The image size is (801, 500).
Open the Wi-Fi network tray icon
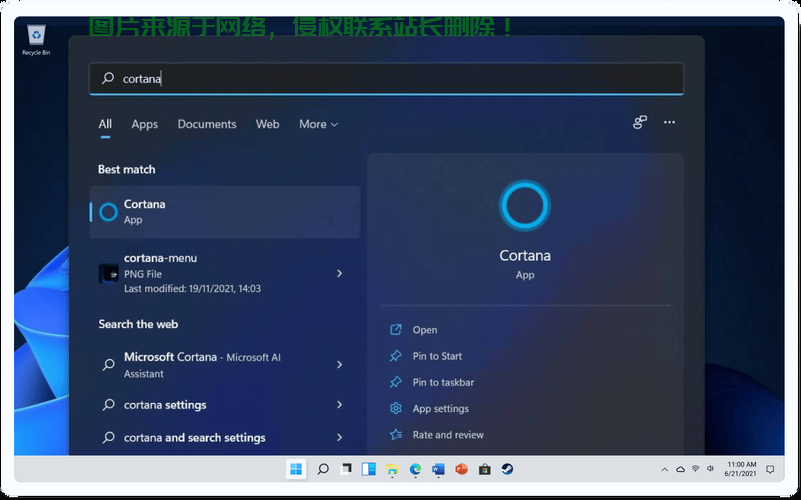[695, 469]
